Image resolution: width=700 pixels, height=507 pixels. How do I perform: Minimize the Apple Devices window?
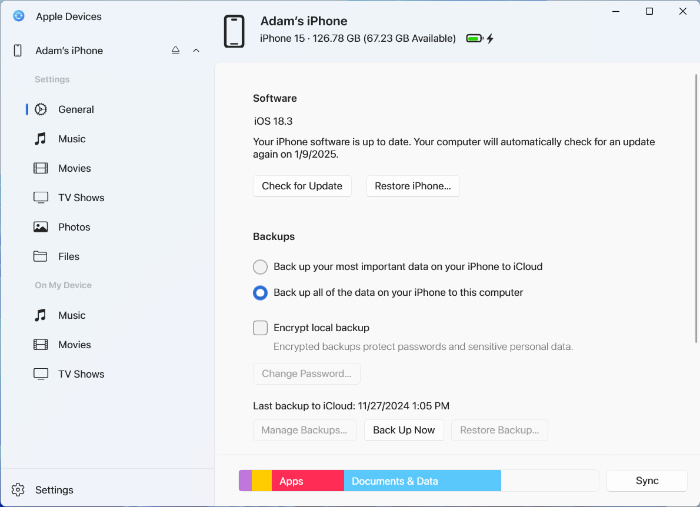pos(616,12)
